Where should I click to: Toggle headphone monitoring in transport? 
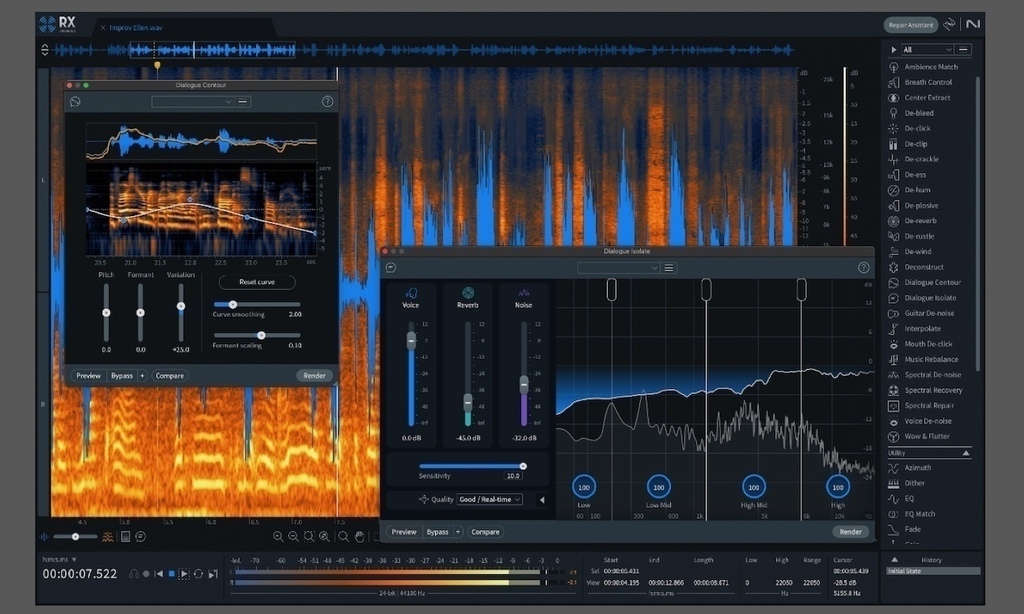pos(134,574)
